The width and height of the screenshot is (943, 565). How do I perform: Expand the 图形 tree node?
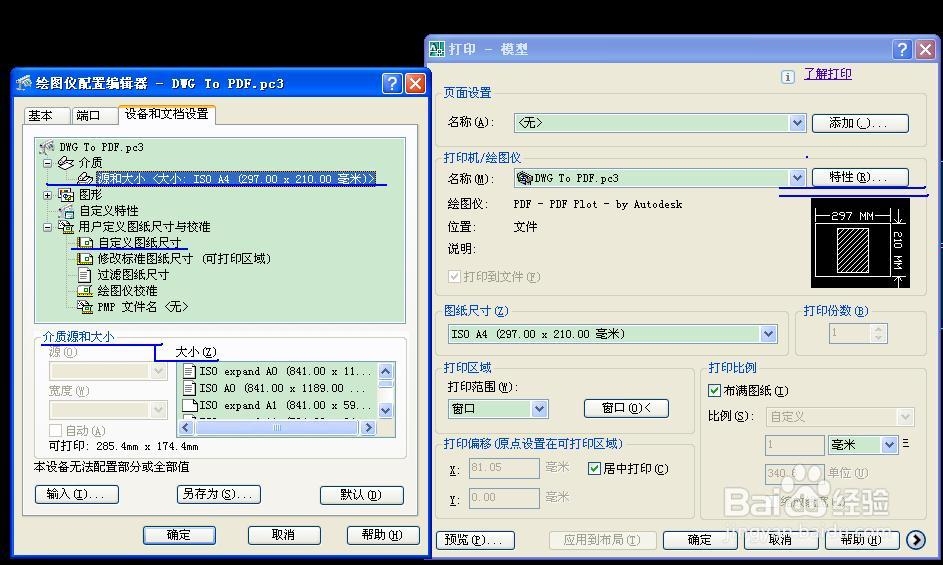click(x=48, y=195)
